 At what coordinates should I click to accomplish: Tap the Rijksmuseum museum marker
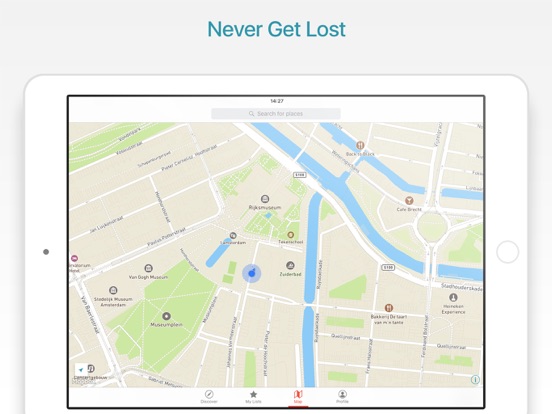click(265, 199)
